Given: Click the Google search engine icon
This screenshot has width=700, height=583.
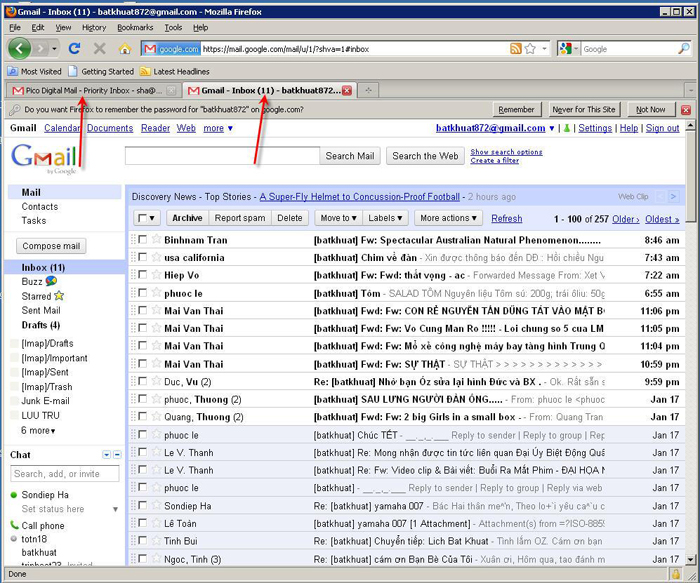Looking at the screenshot, I should tap(566, 49).
